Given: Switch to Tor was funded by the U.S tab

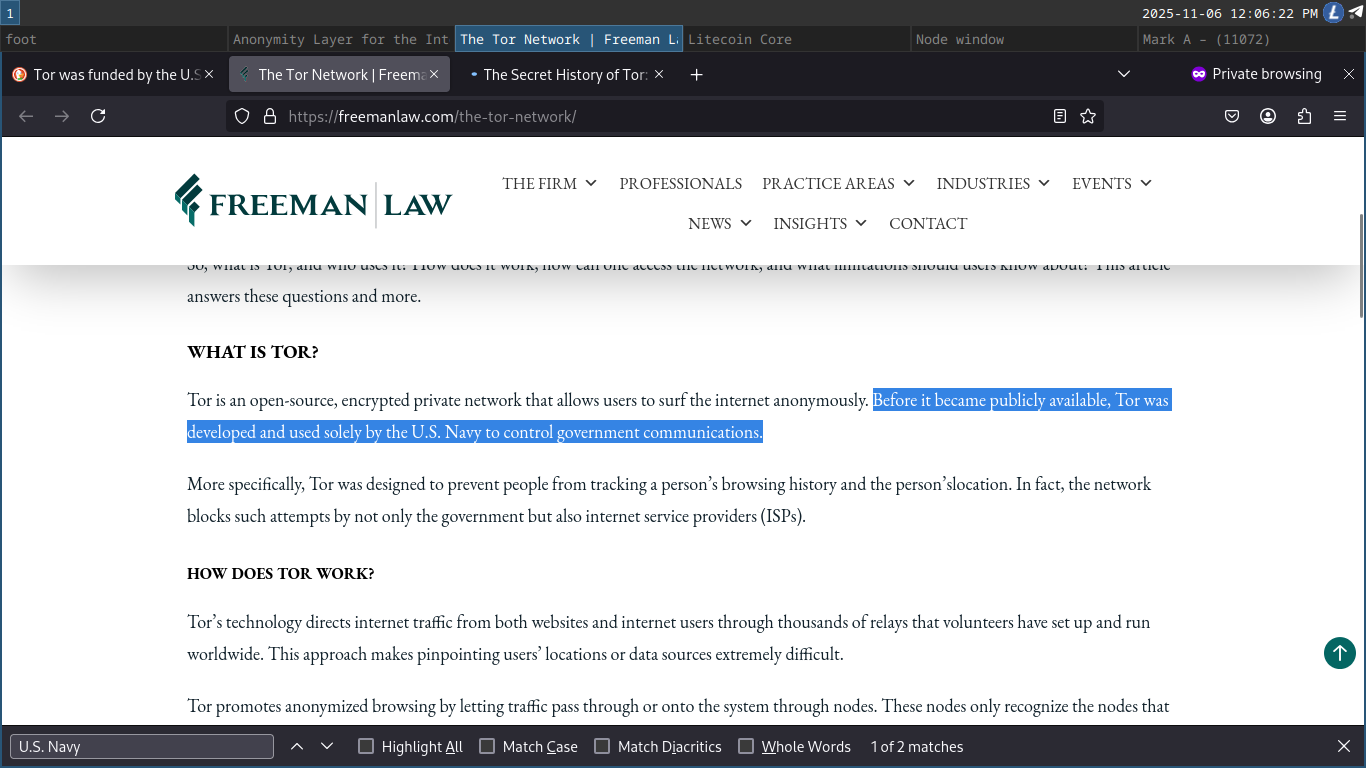Looking at the screenshot, I should pyautogui.click(x=110, y=75).
